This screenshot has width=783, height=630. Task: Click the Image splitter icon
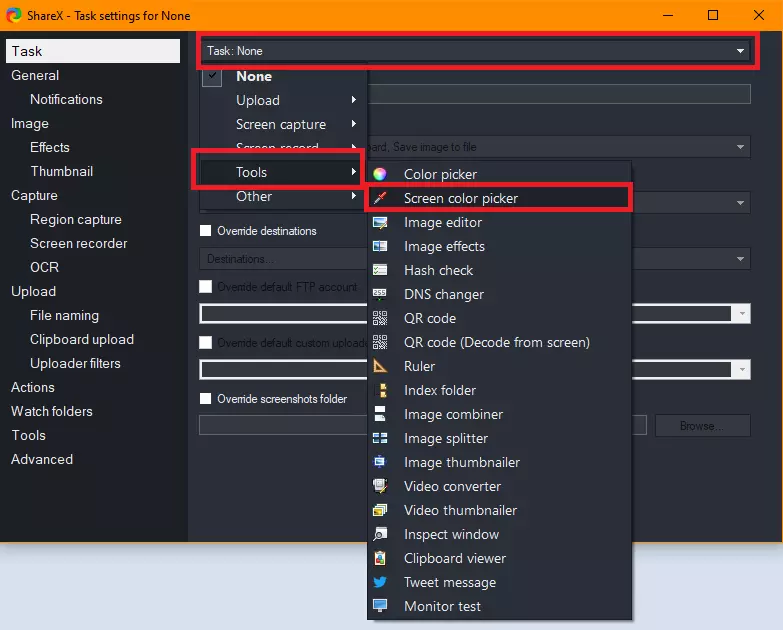click(x=380, y=438)
